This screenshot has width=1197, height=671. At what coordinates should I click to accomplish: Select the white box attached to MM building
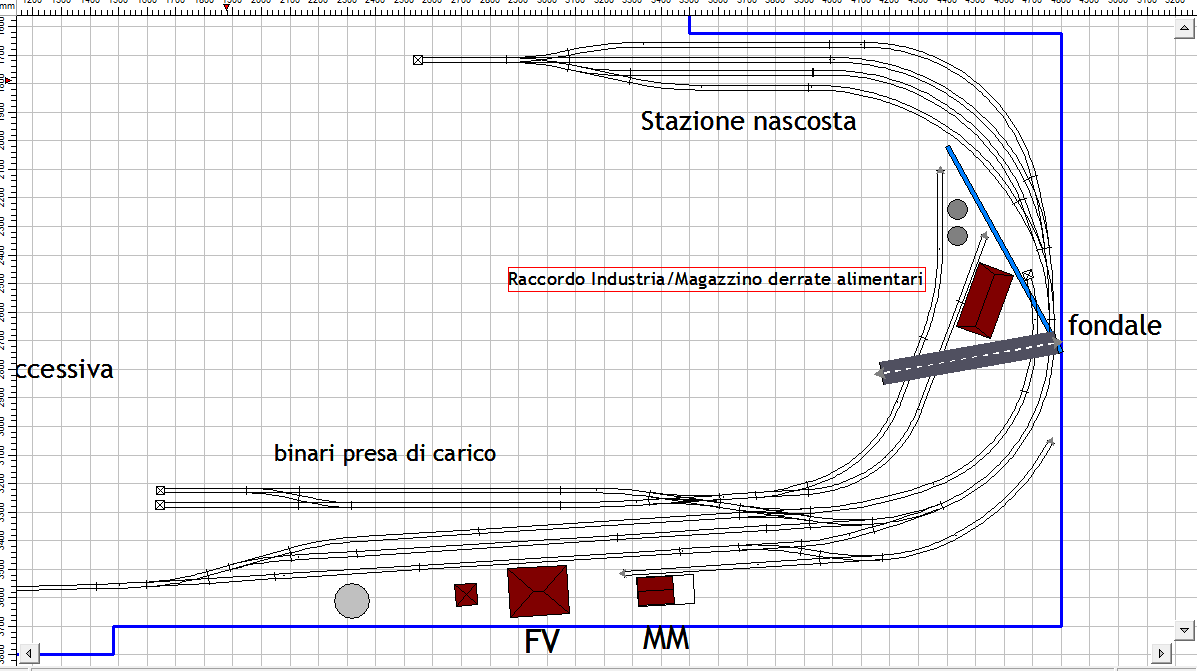(685, 589)
